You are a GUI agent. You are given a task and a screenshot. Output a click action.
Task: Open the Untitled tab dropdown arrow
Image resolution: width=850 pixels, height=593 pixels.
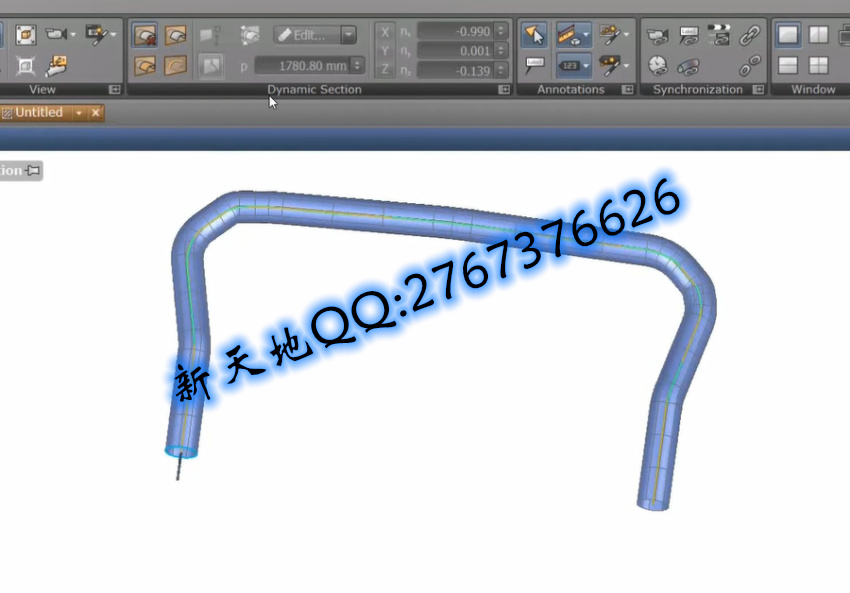tap(79, 113)
